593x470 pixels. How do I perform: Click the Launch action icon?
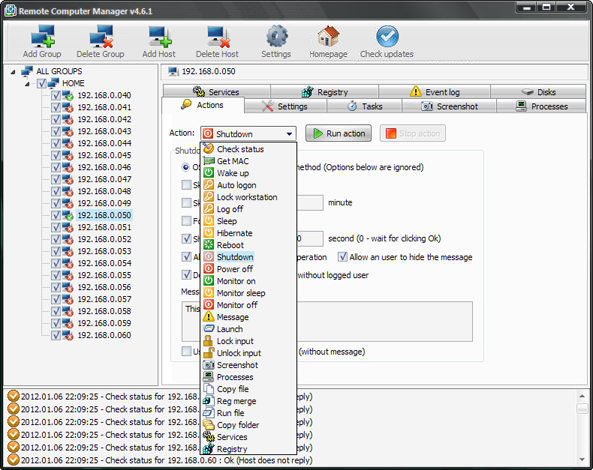[x=208, y=329]
